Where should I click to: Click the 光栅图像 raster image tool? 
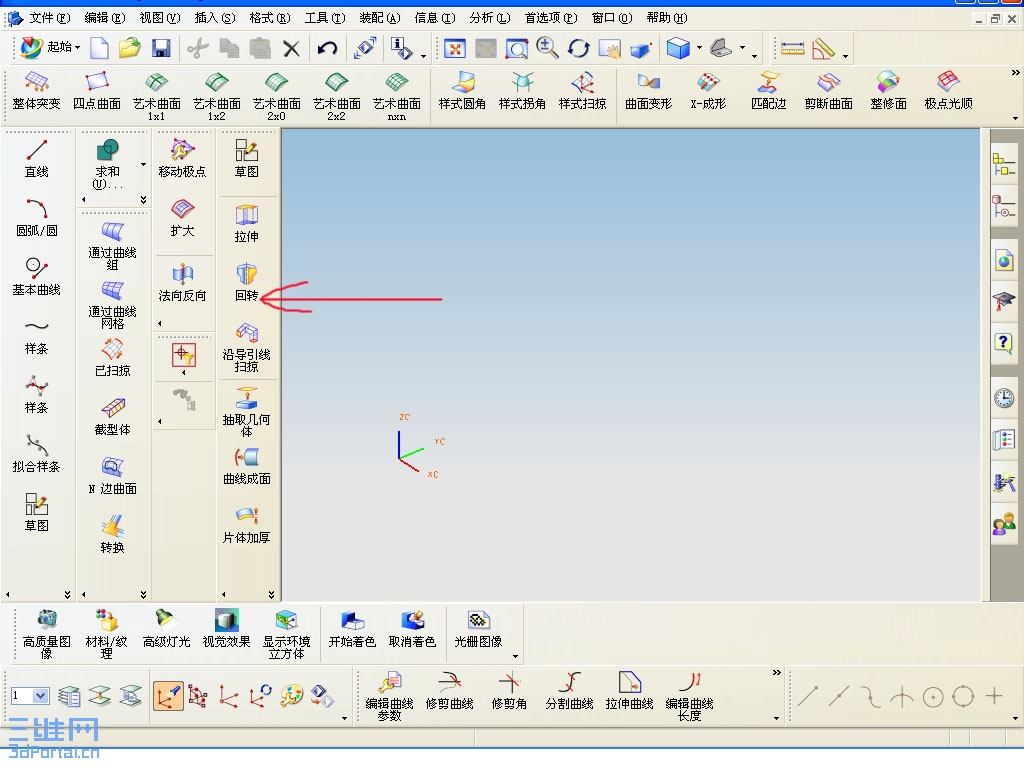[x=478, y=629]
